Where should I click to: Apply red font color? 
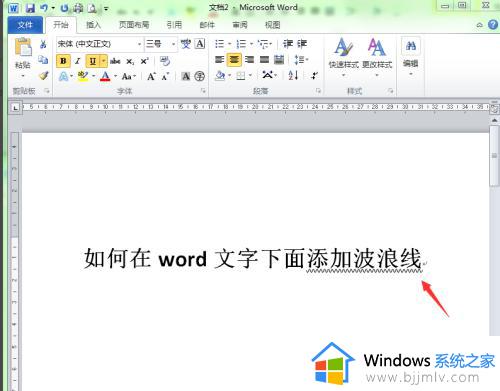coord(105,76)
